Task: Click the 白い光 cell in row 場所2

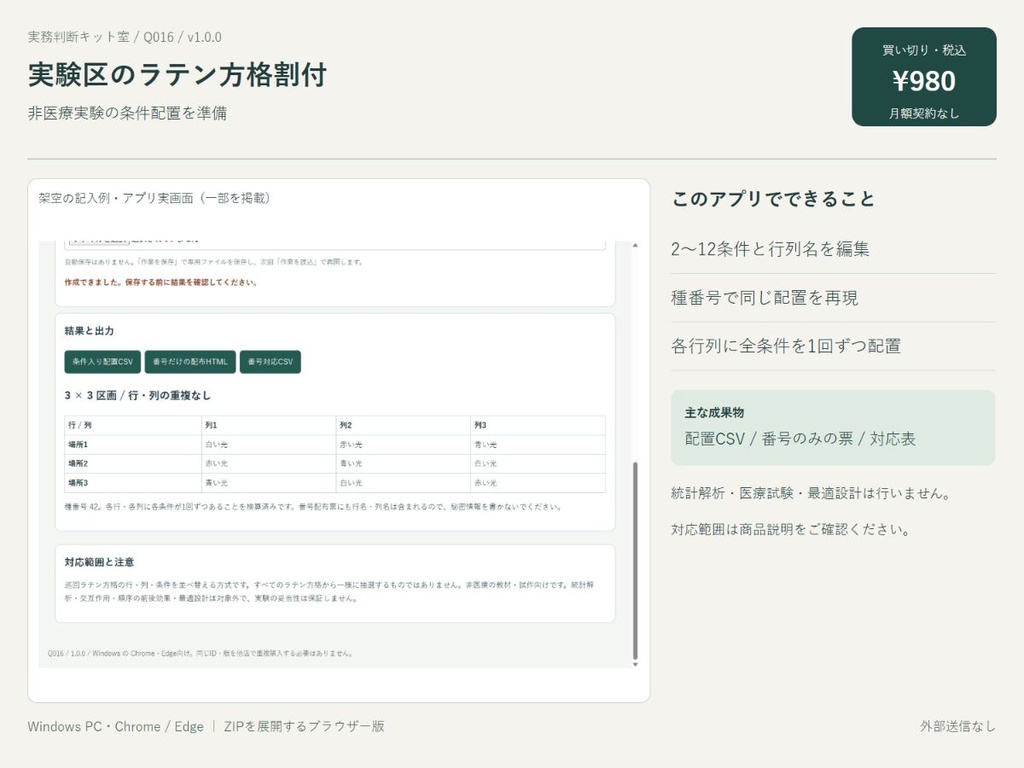Action: point(538,464)
